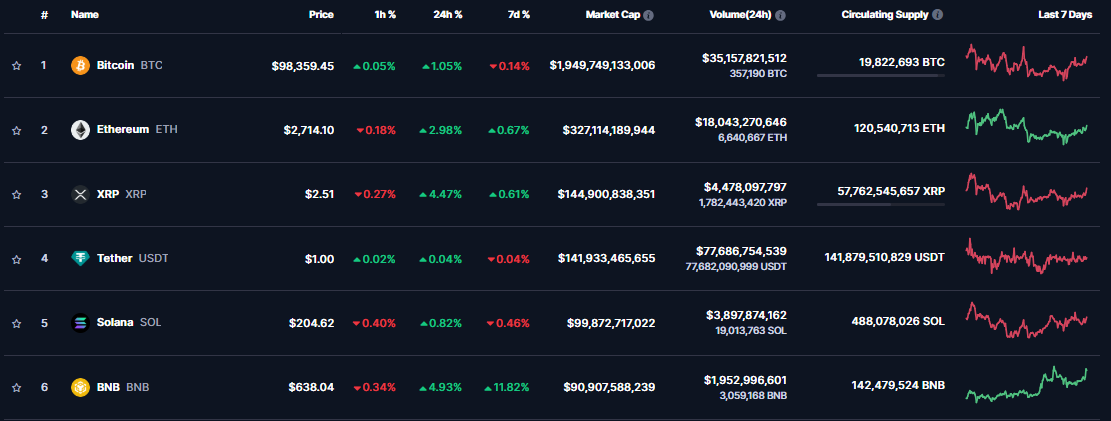Open the Volume(24h) info icon
Viewport: 1111px width, 421px height.
point(780,16)
